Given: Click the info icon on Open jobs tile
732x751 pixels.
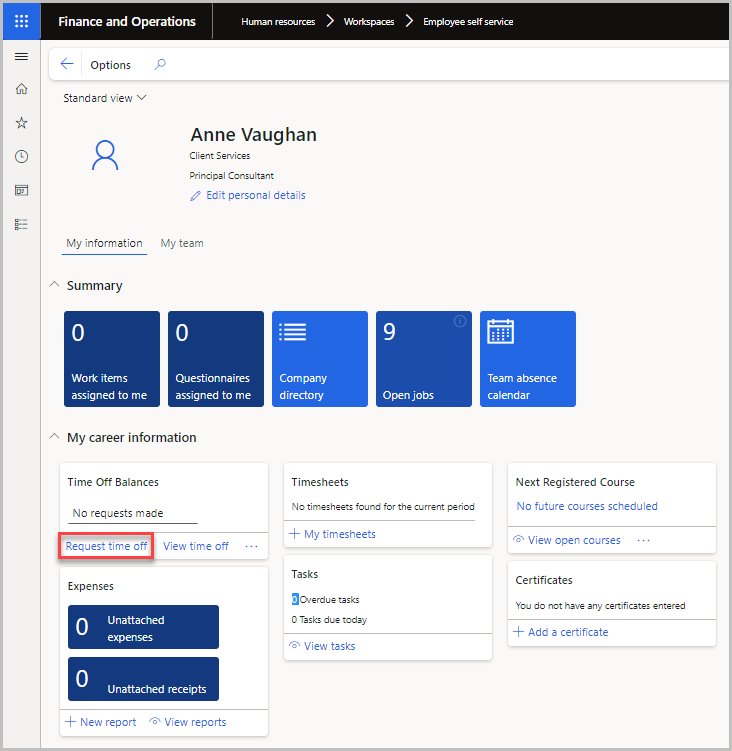Looking at the screenshot, I should 459,321.
